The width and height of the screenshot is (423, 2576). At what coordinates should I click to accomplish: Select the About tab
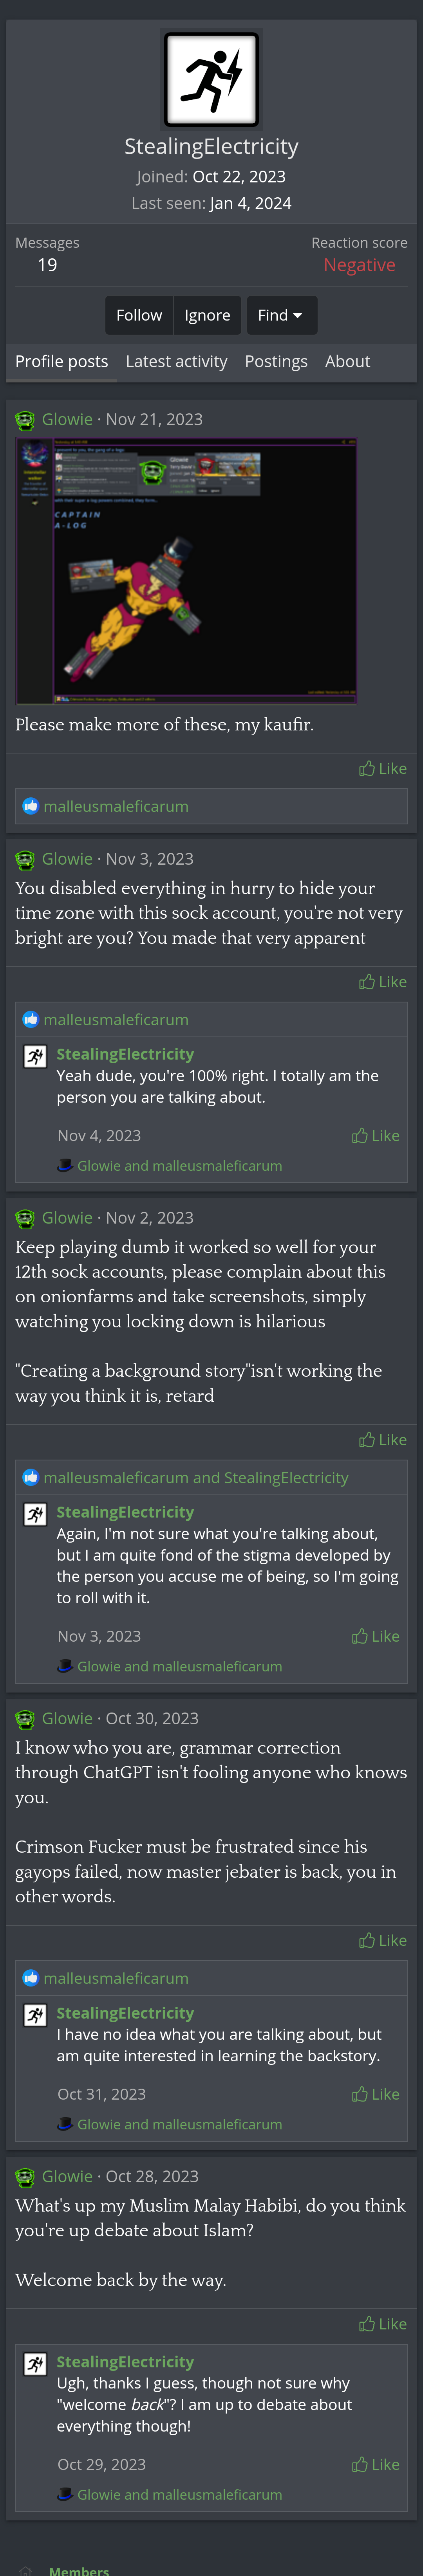pos(347,361)
